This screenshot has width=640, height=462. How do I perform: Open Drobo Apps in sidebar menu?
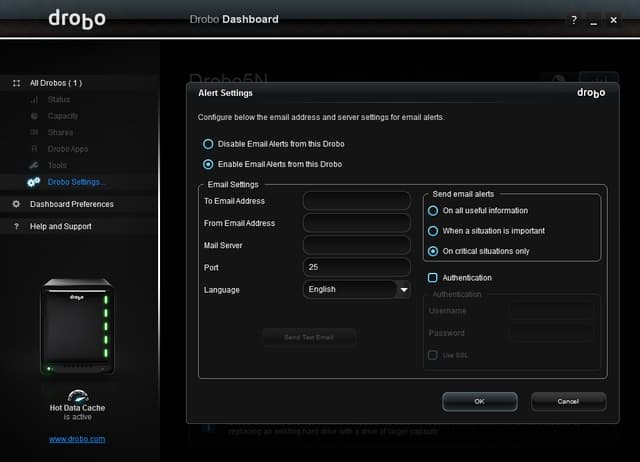coord(68,149)
